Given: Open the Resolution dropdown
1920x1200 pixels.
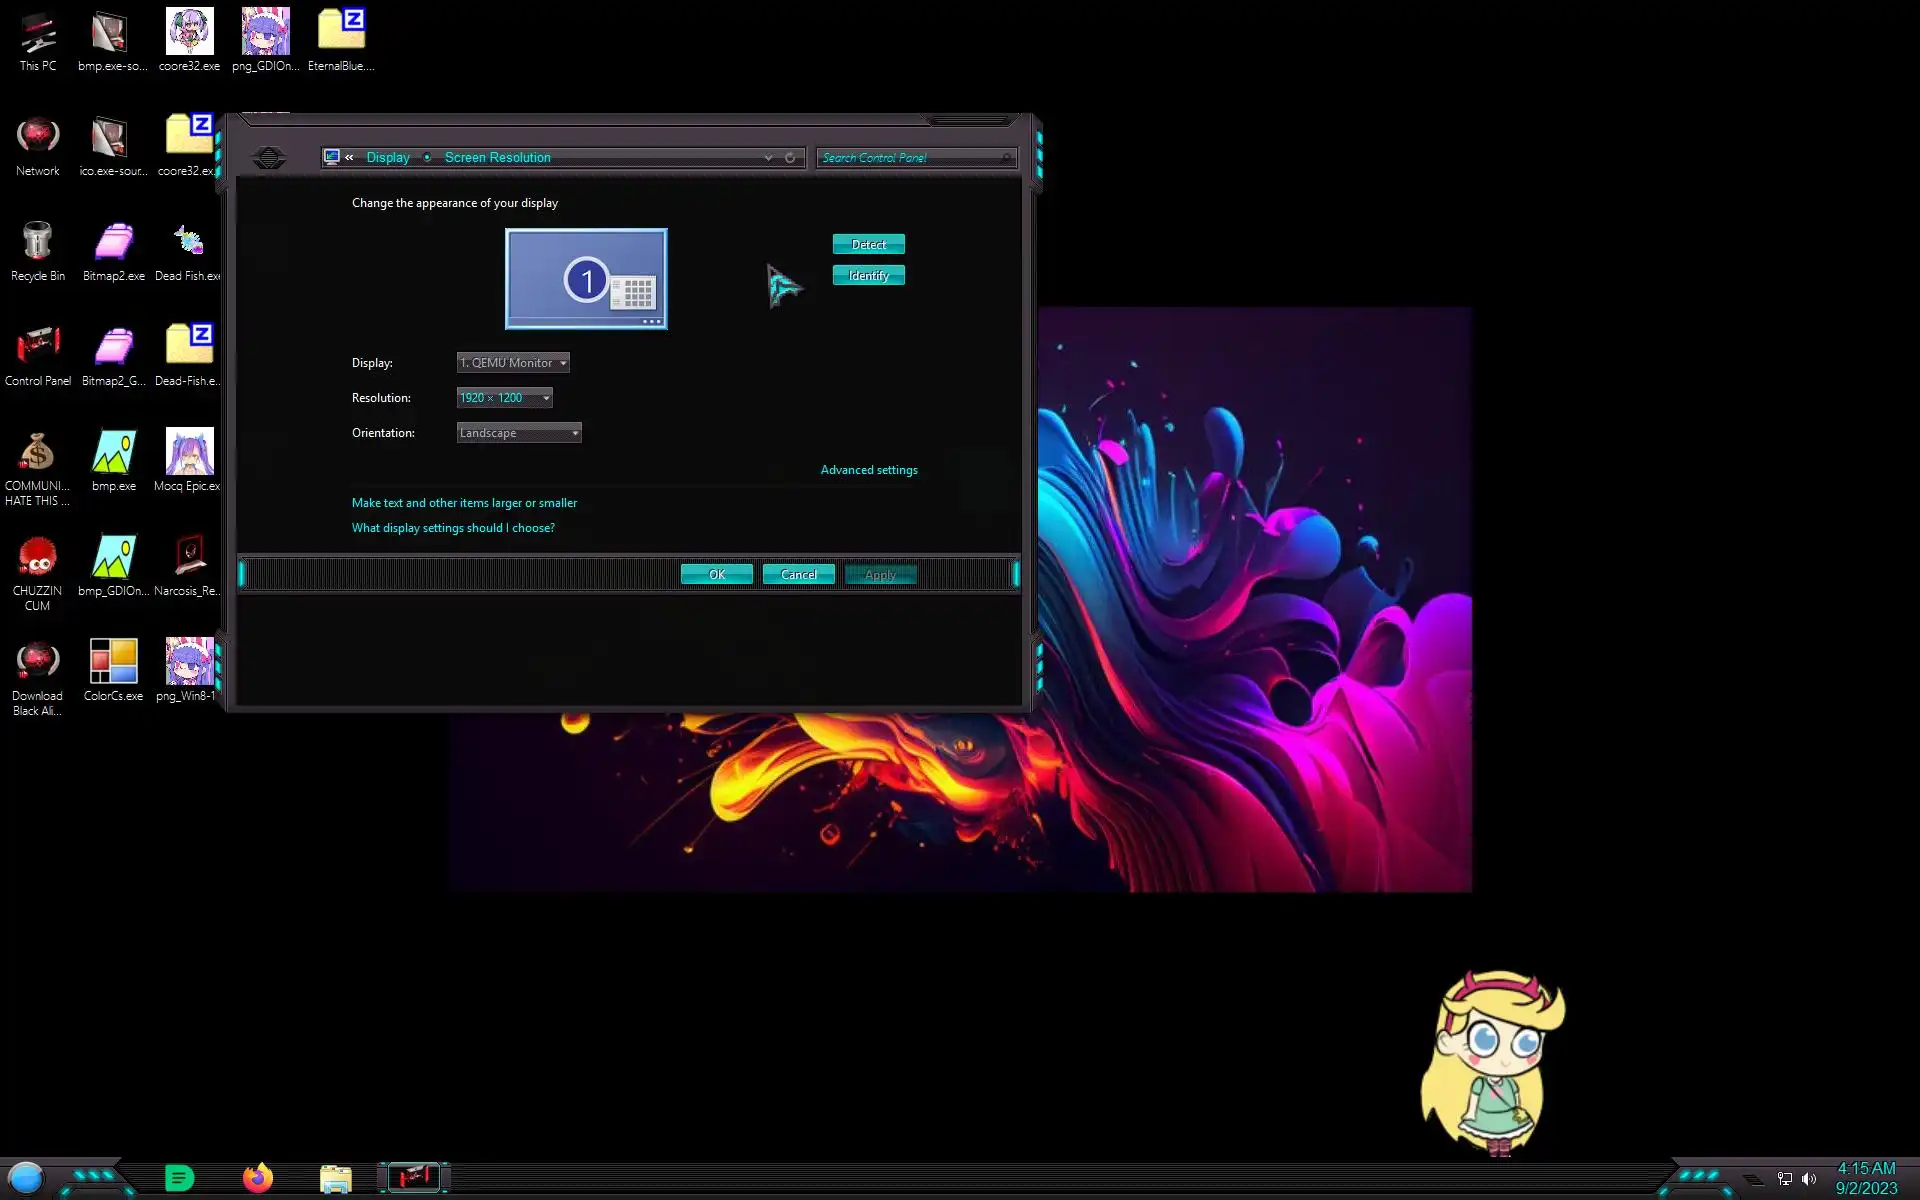Looking at the screenshot, I should 504,398.
